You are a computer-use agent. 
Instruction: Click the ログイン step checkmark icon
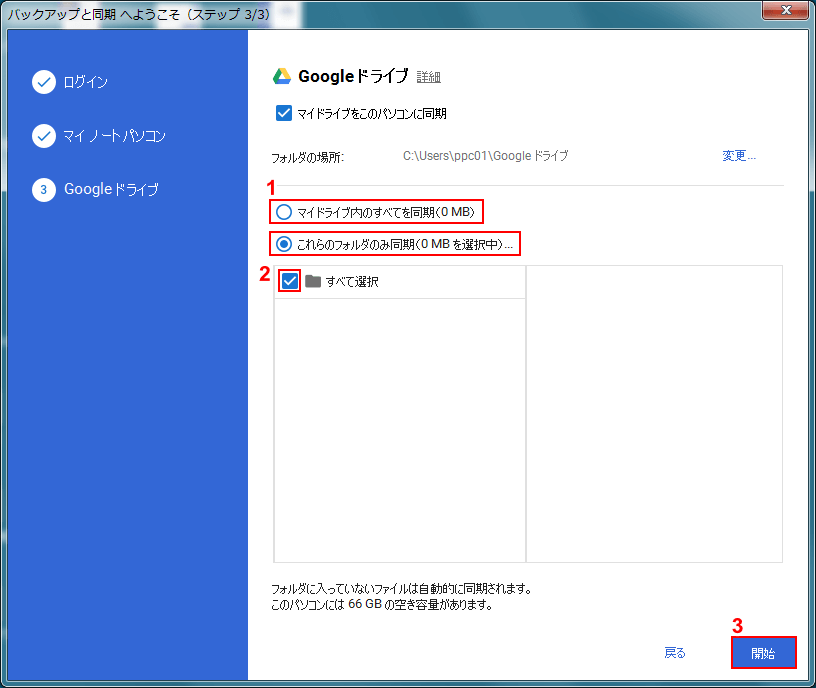(x=43, y=82)
